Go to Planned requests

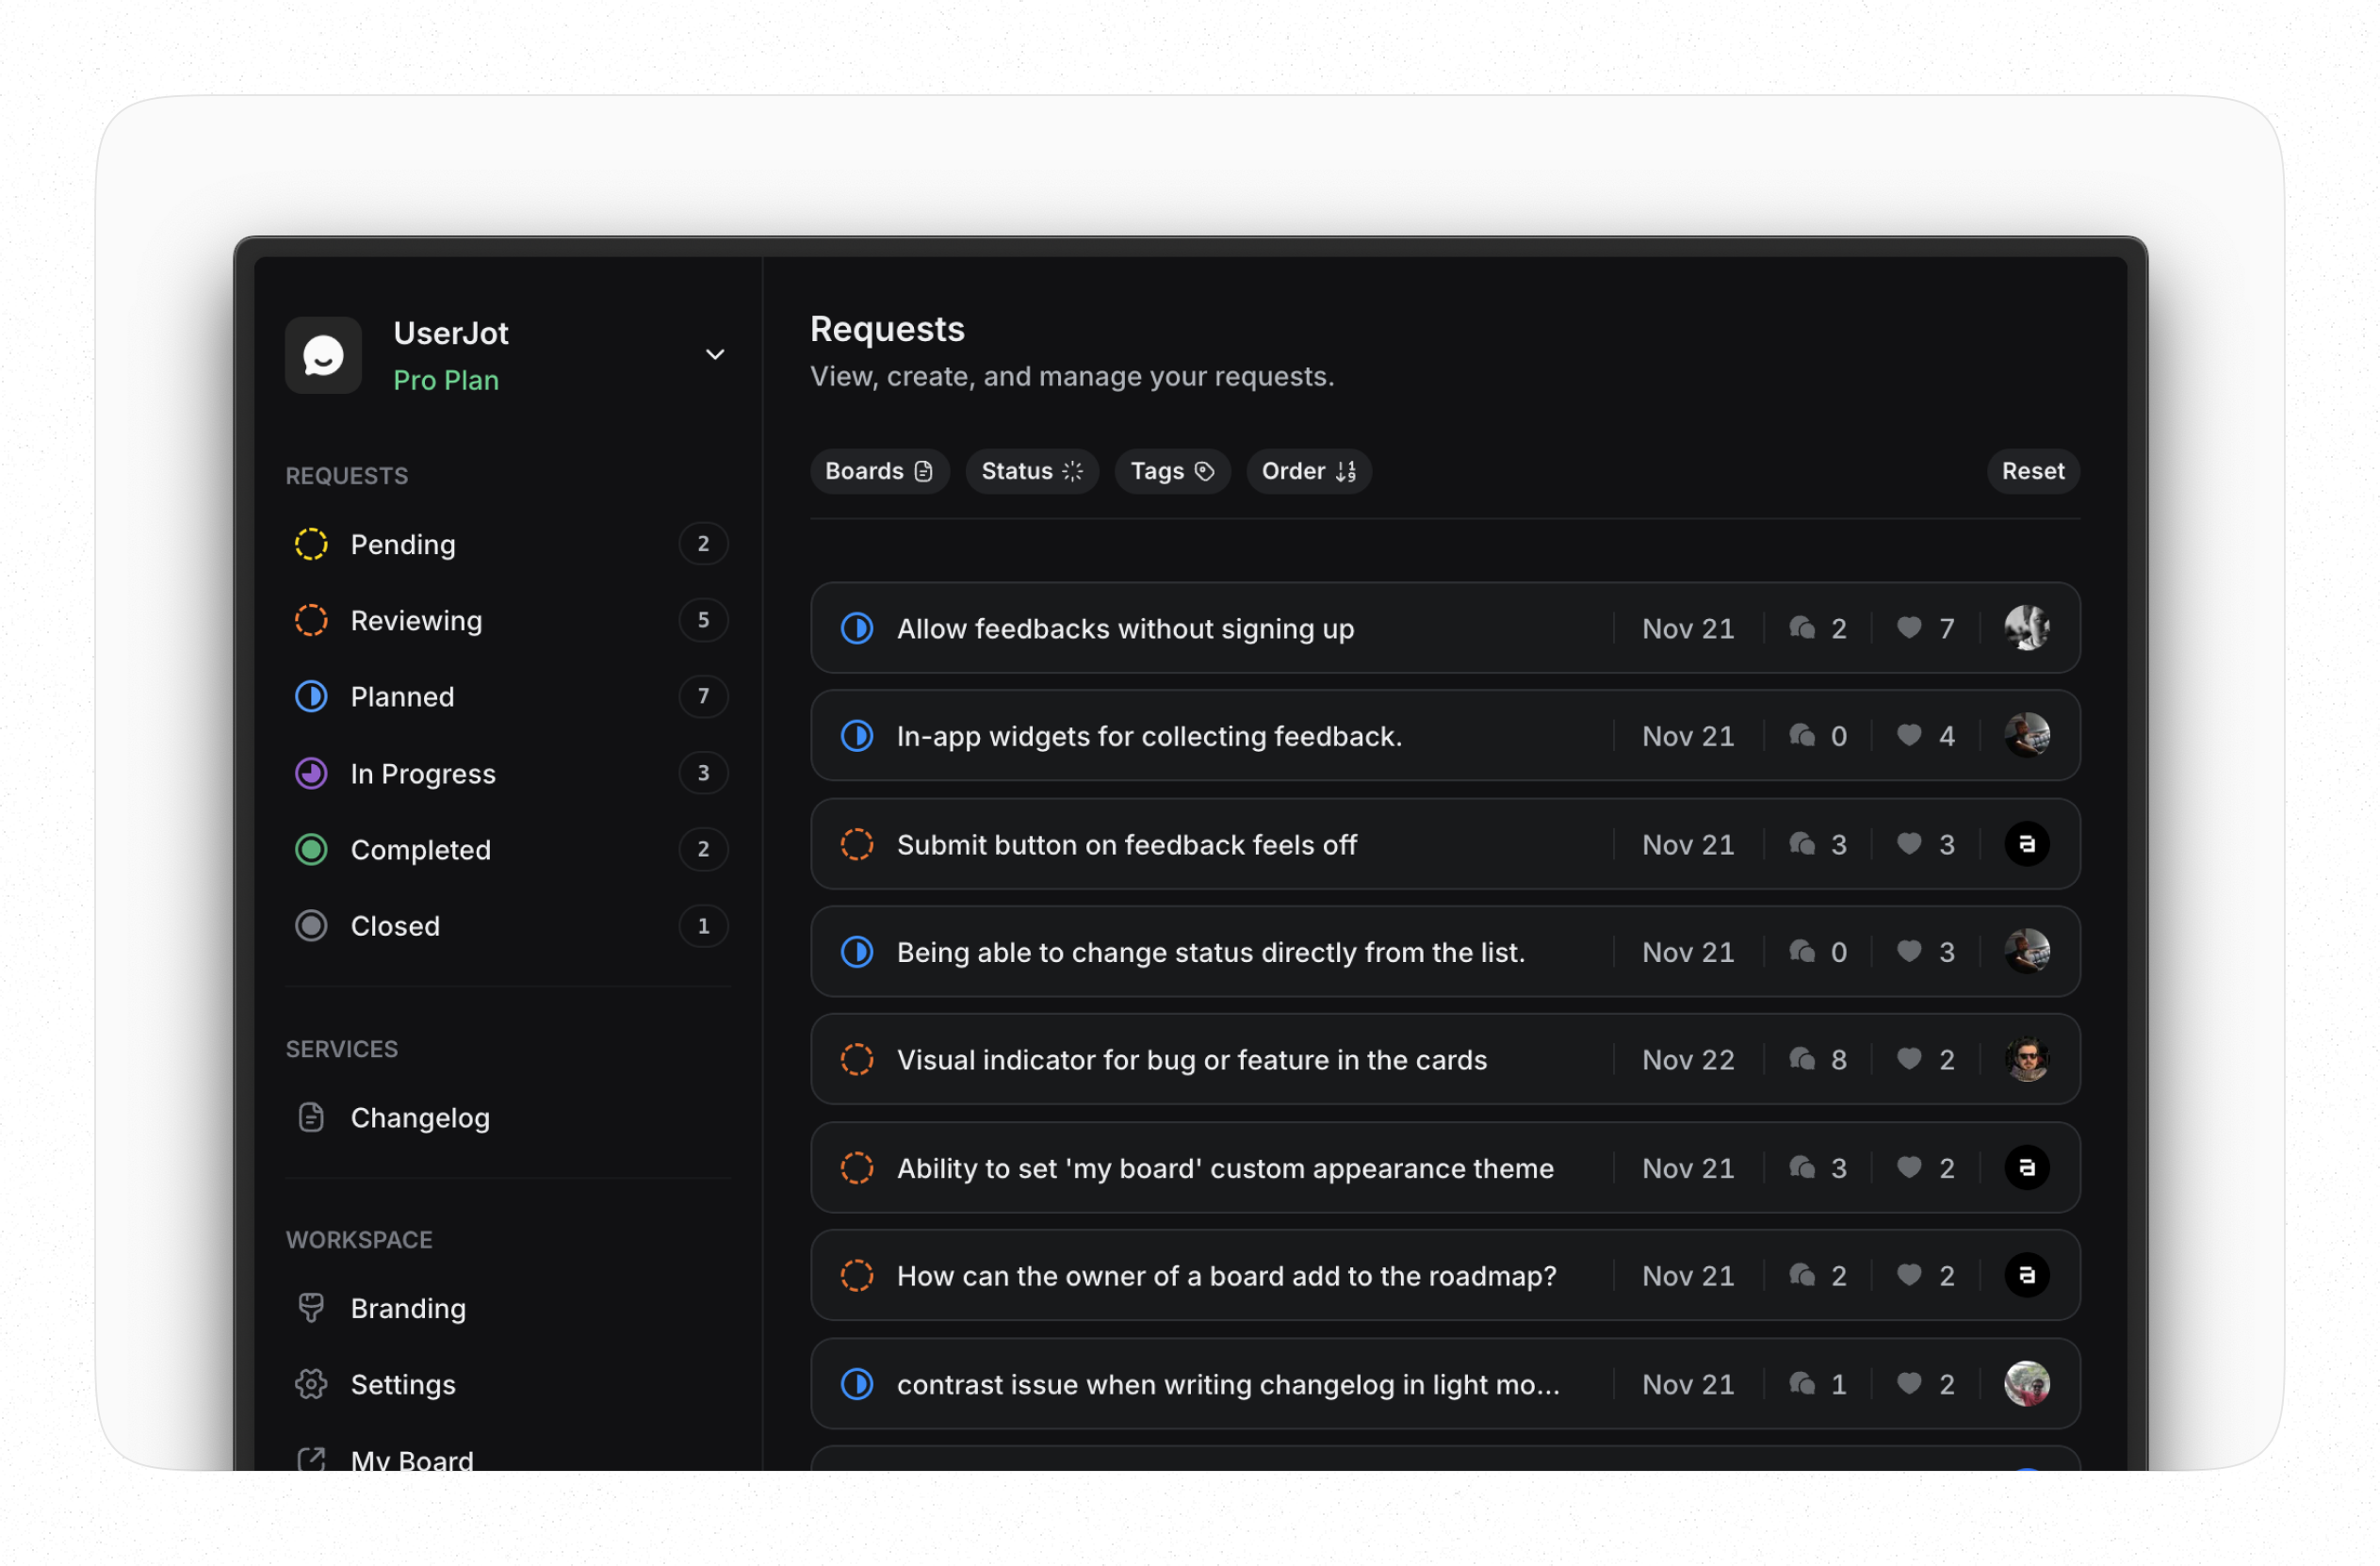pyautogui.click(x=402, y=697)
